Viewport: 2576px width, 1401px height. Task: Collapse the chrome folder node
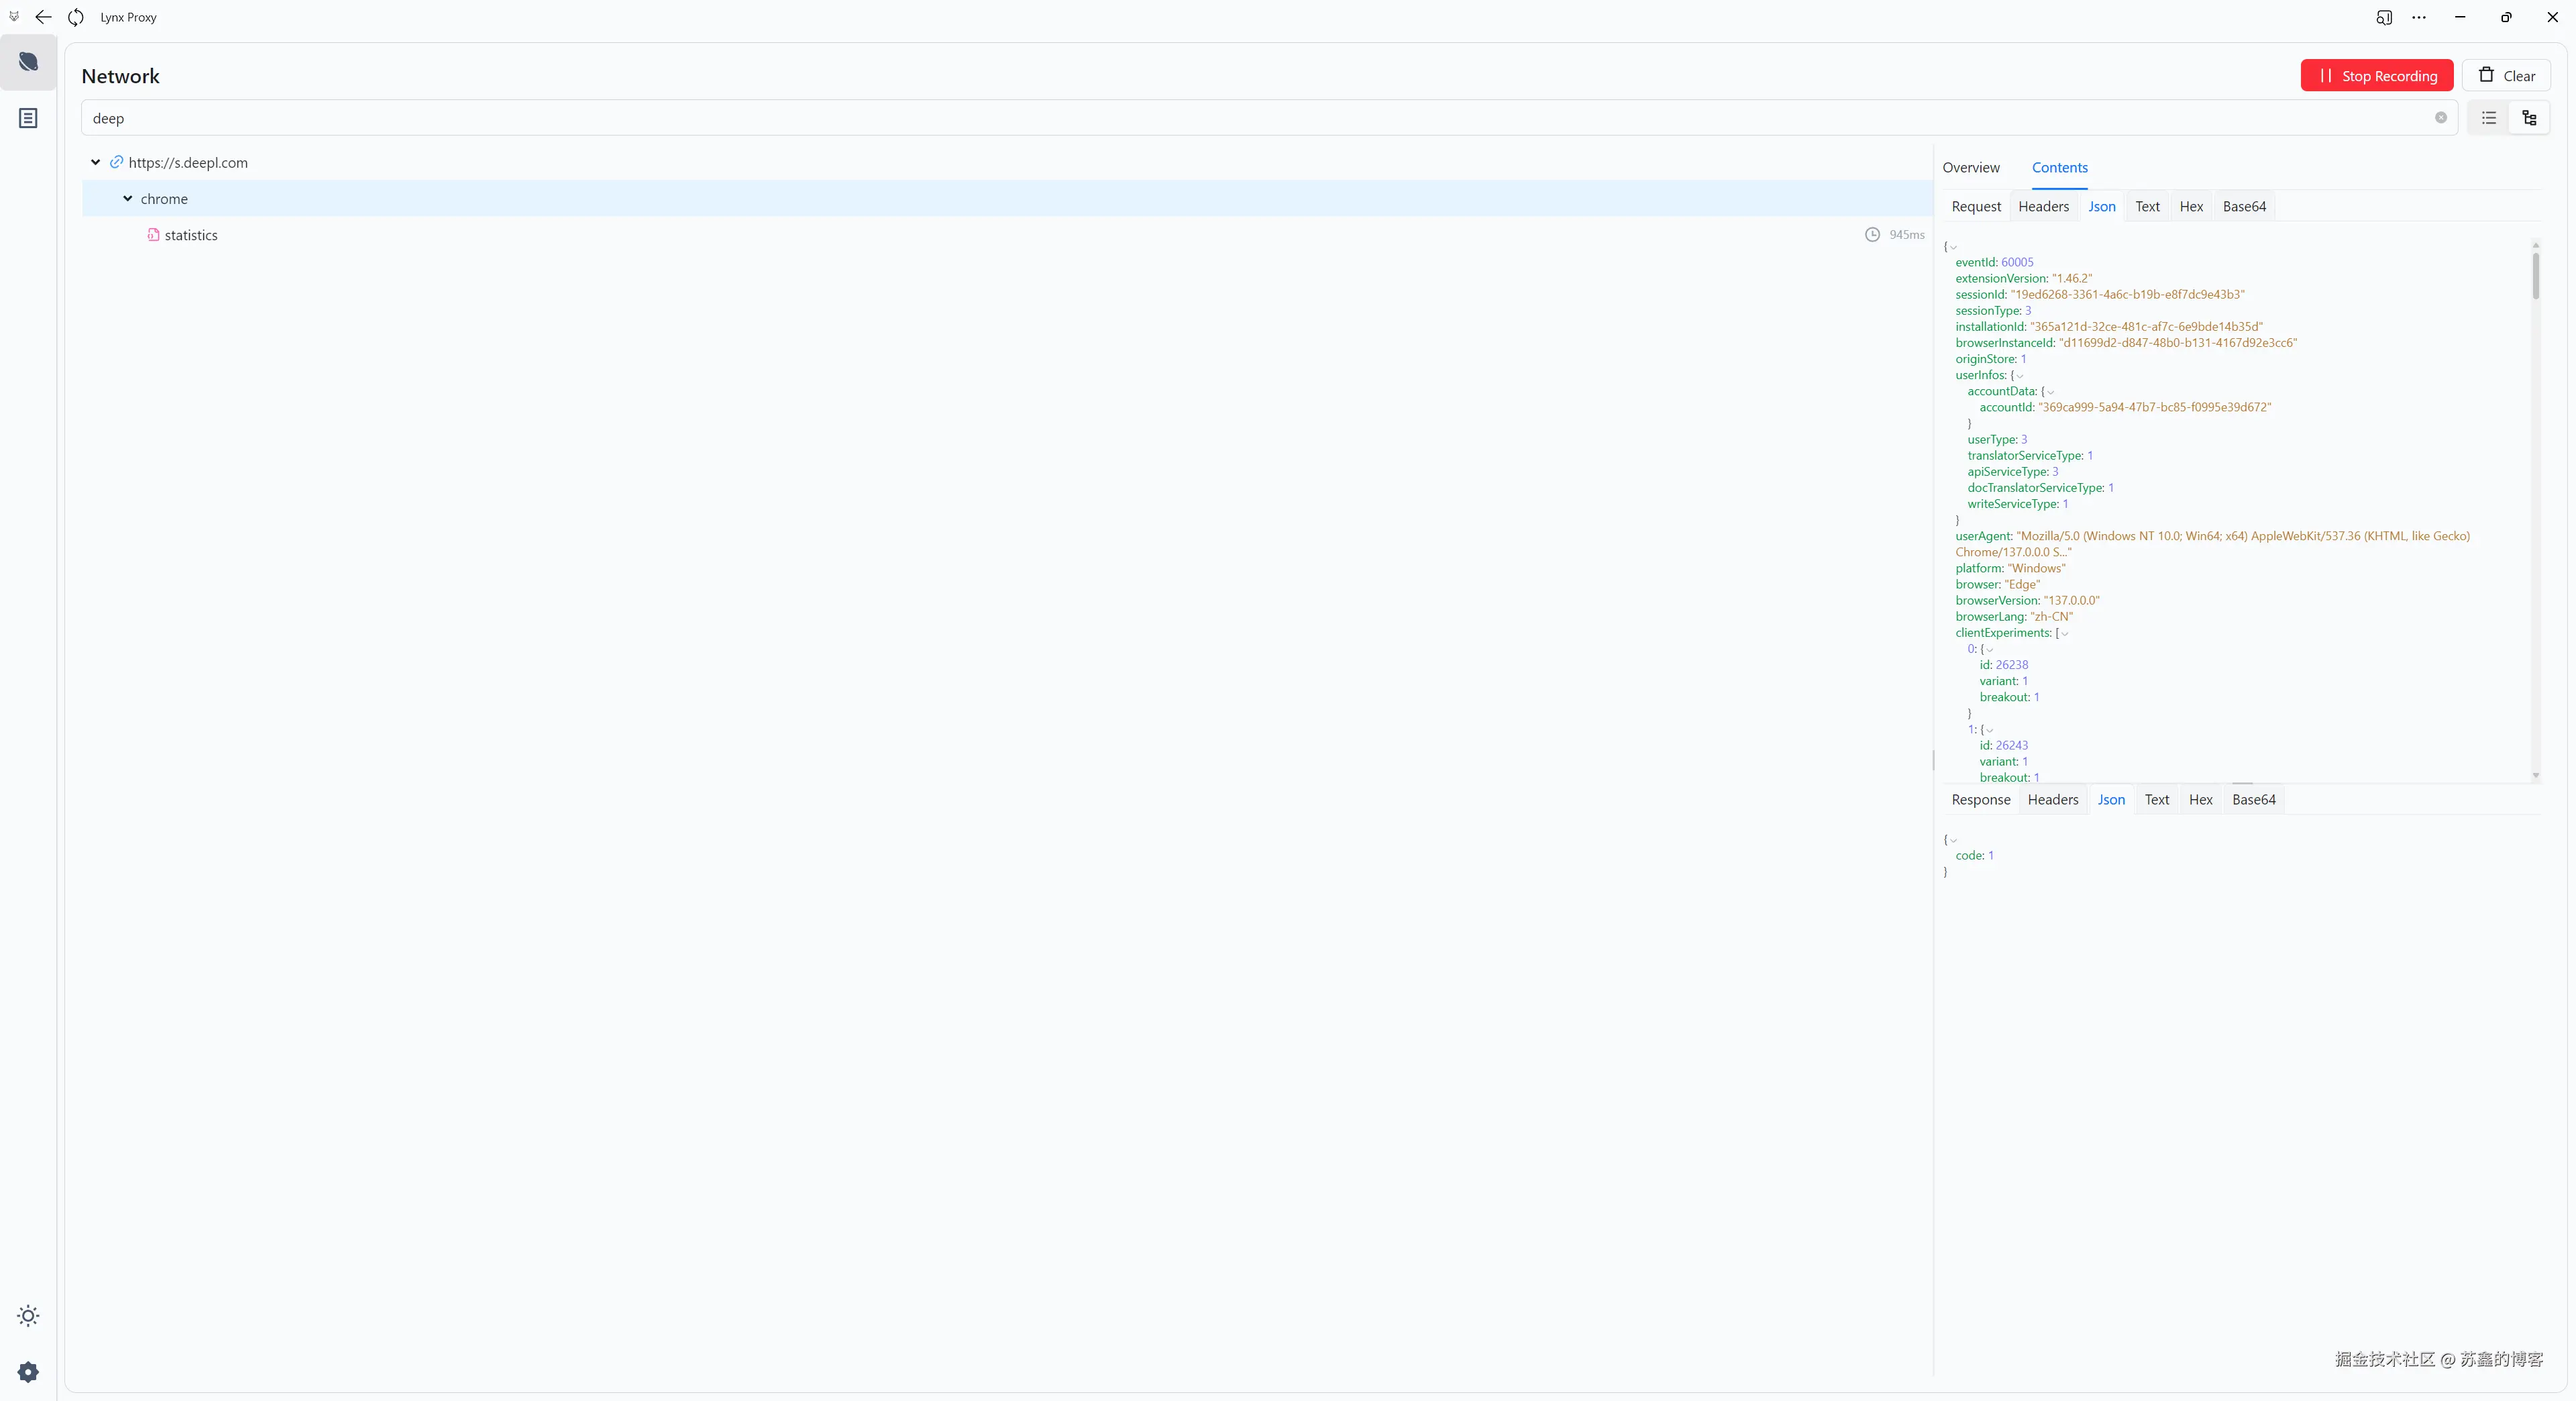click(128, 198)
